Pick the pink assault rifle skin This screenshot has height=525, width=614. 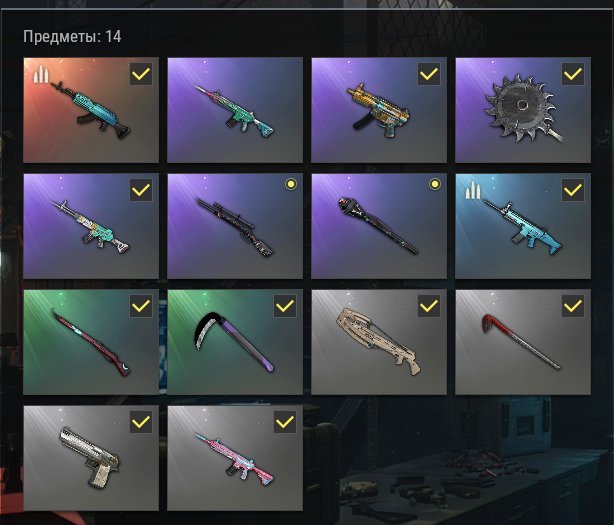(x=235, y=458)
